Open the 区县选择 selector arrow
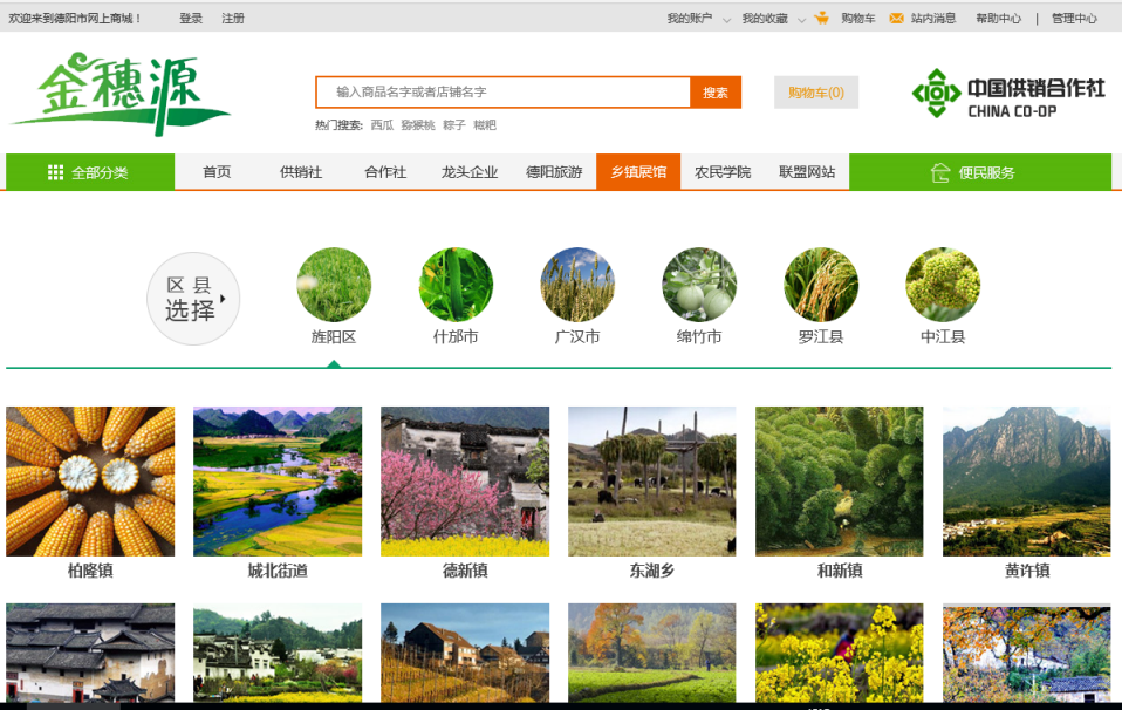The height and width of the screenshot is (711, 1123). coord(223,298)
